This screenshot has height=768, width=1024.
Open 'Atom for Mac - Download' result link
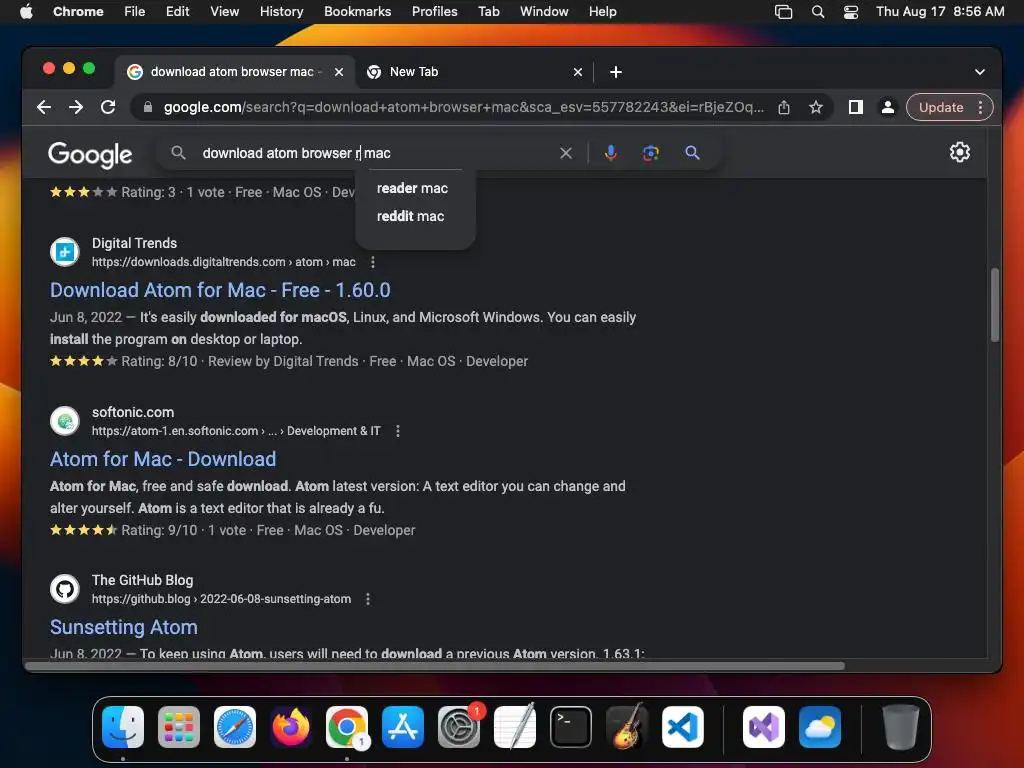[163, 459]
